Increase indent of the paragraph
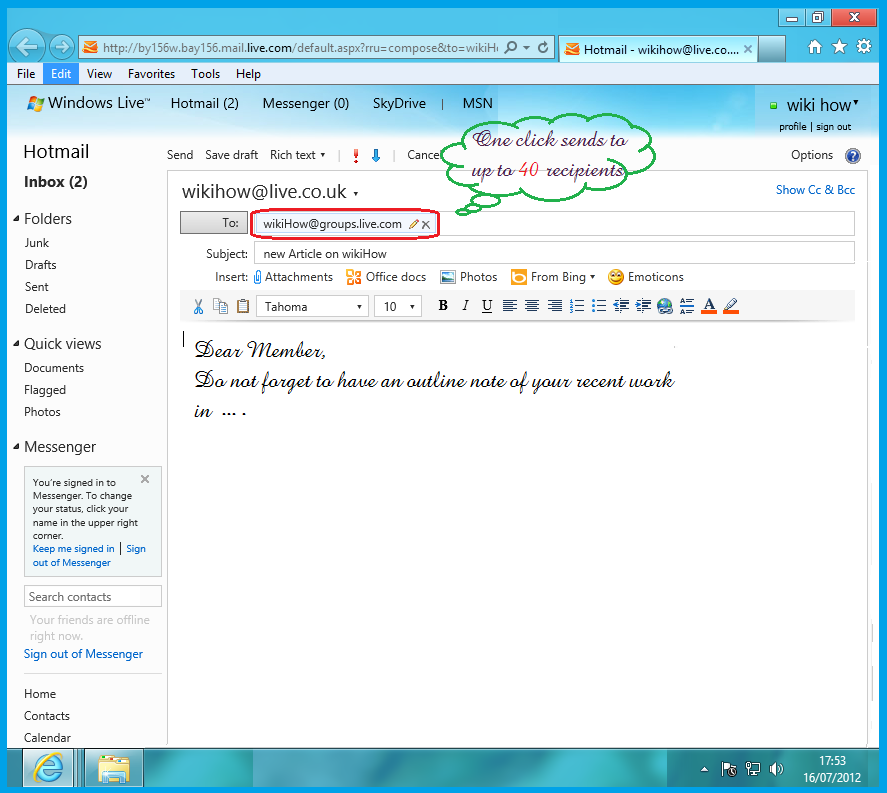This screenshot has height=793, width=887. coord(643,306)
